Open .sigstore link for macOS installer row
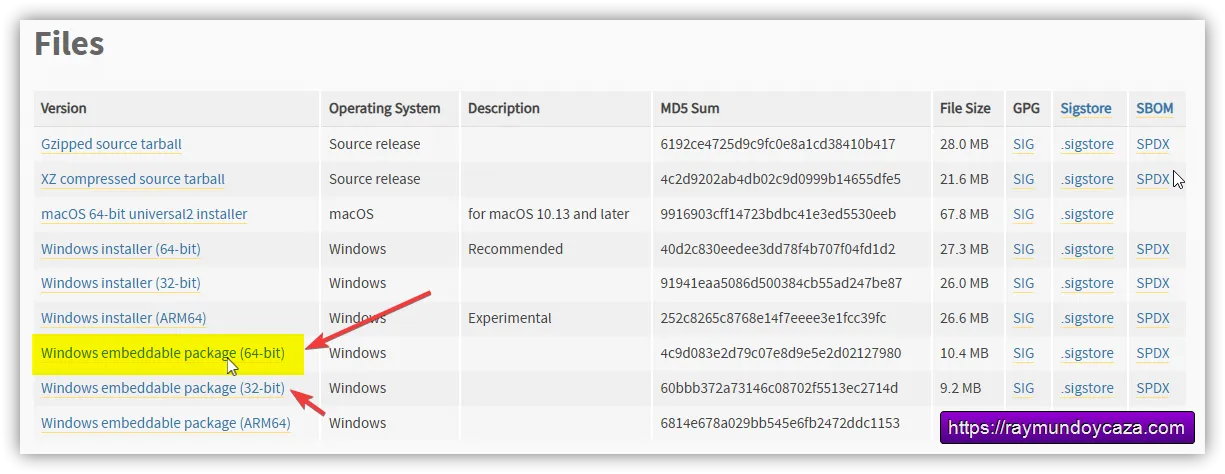The image size is (1225, 474). 1086,214
